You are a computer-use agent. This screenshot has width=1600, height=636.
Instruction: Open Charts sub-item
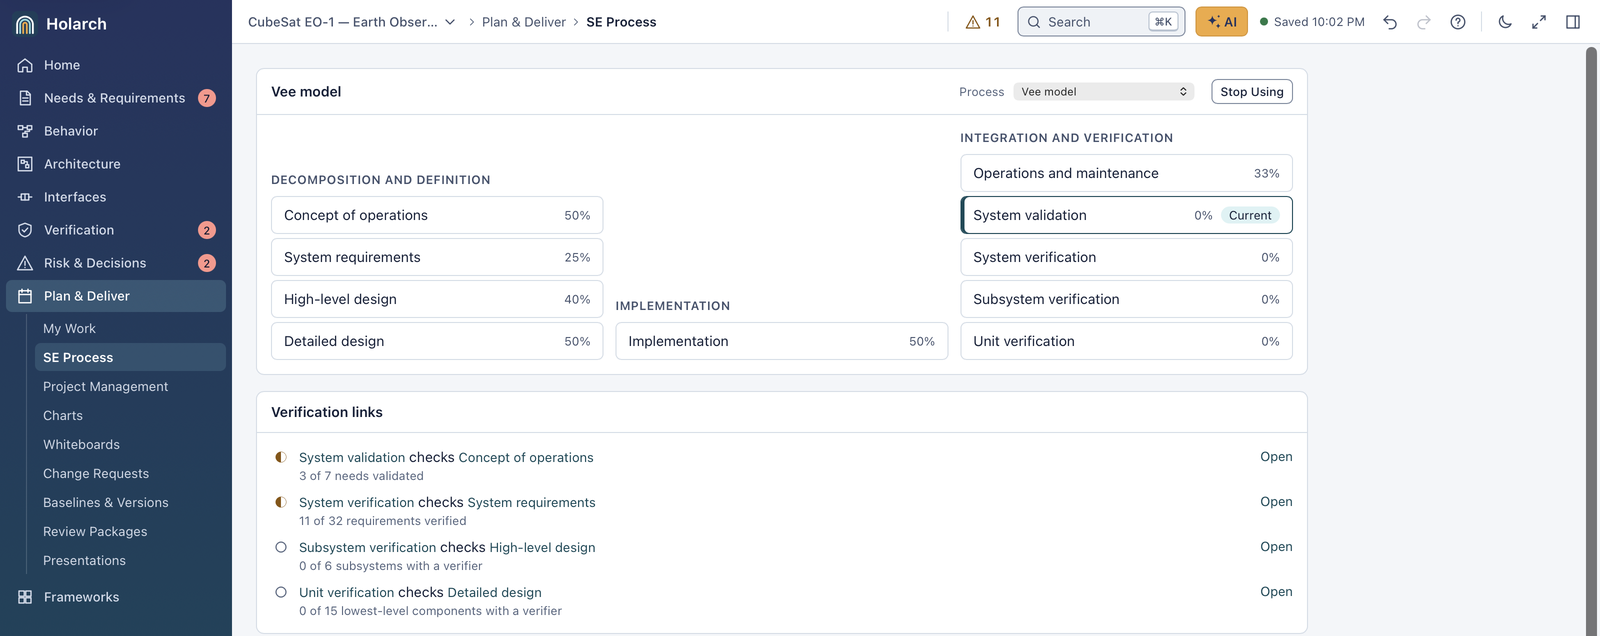[130, 416]
